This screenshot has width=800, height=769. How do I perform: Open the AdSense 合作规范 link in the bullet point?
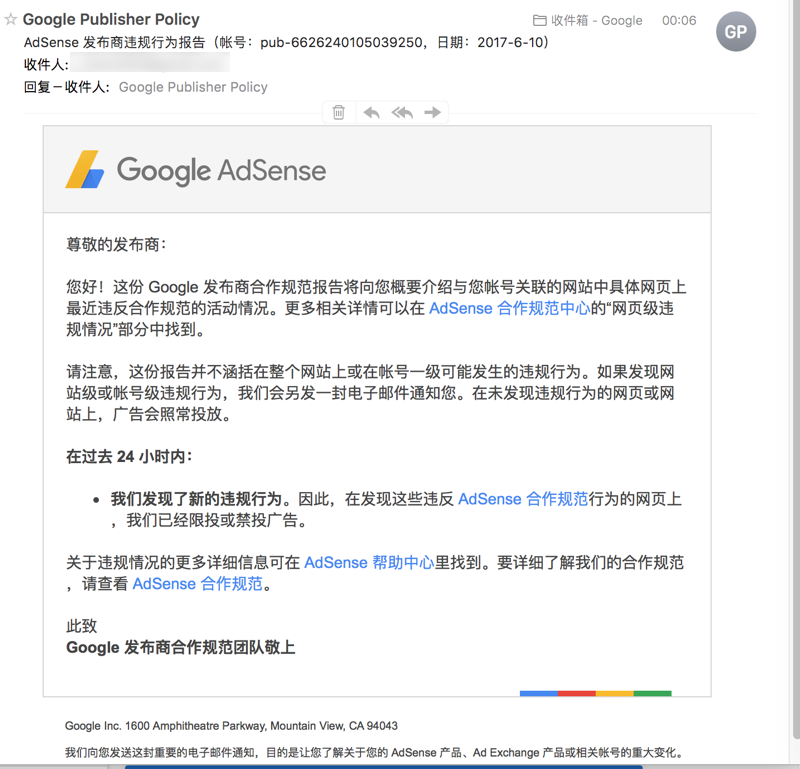523,499
